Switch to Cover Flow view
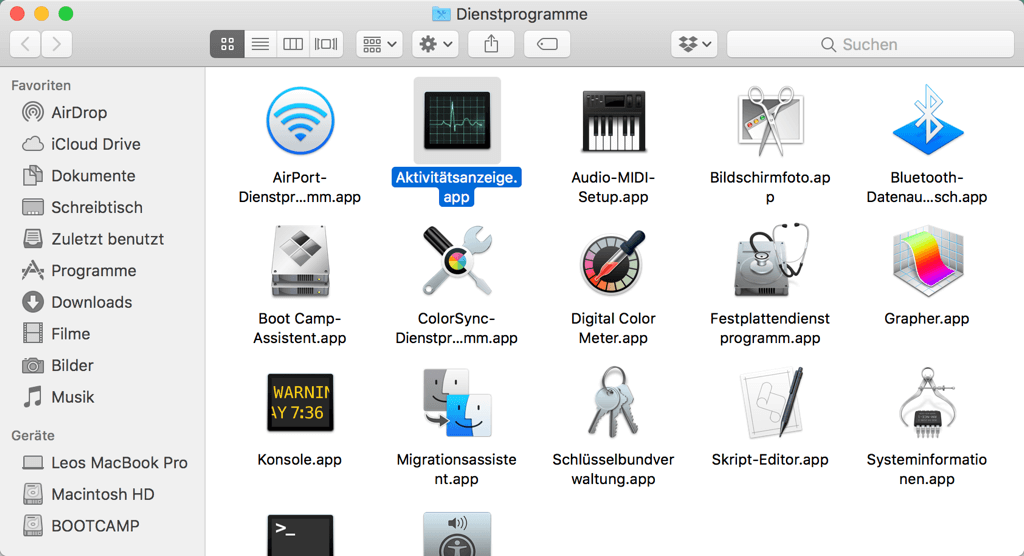This screenshot has width=1024, height=556. coord(326,44)
